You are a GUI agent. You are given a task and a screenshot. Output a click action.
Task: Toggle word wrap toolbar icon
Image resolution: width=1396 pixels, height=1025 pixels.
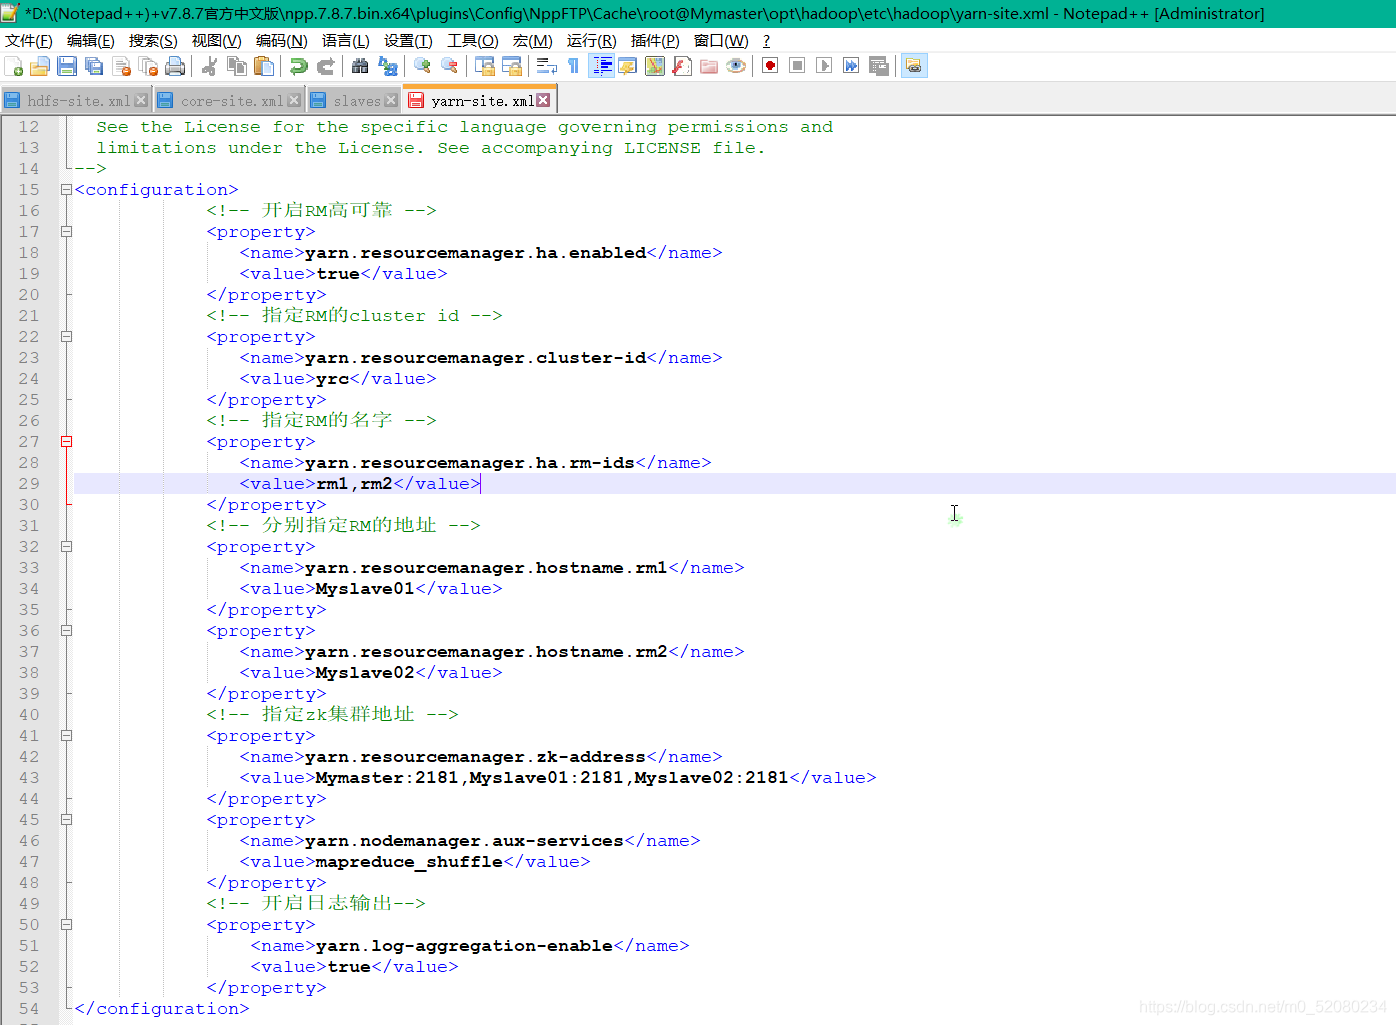point(547,66)
